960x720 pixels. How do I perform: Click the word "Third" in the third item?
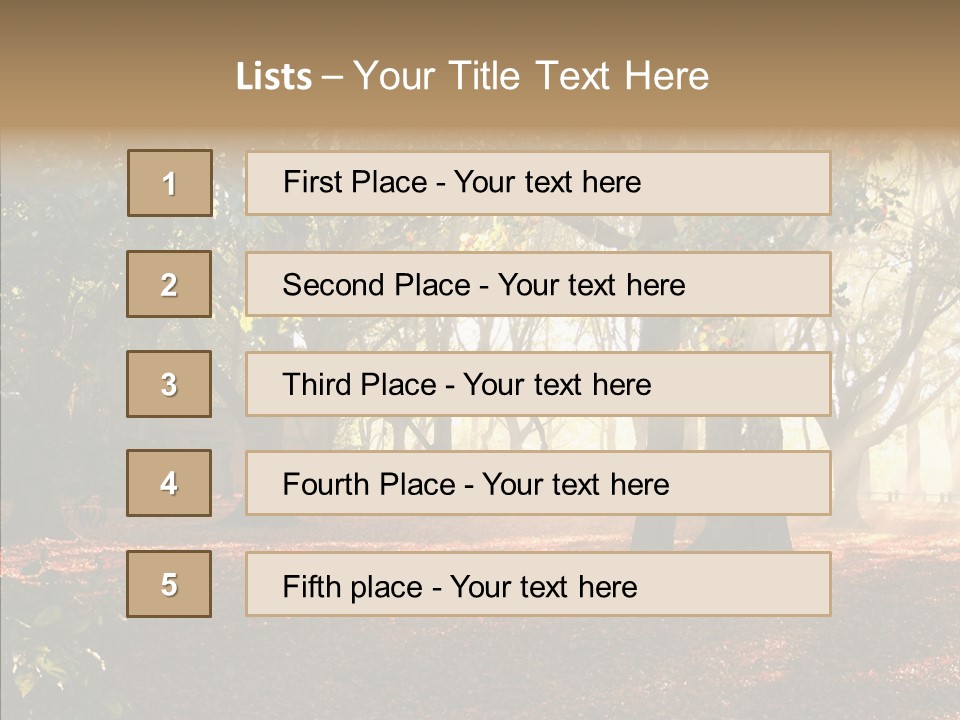pos(316,385)
